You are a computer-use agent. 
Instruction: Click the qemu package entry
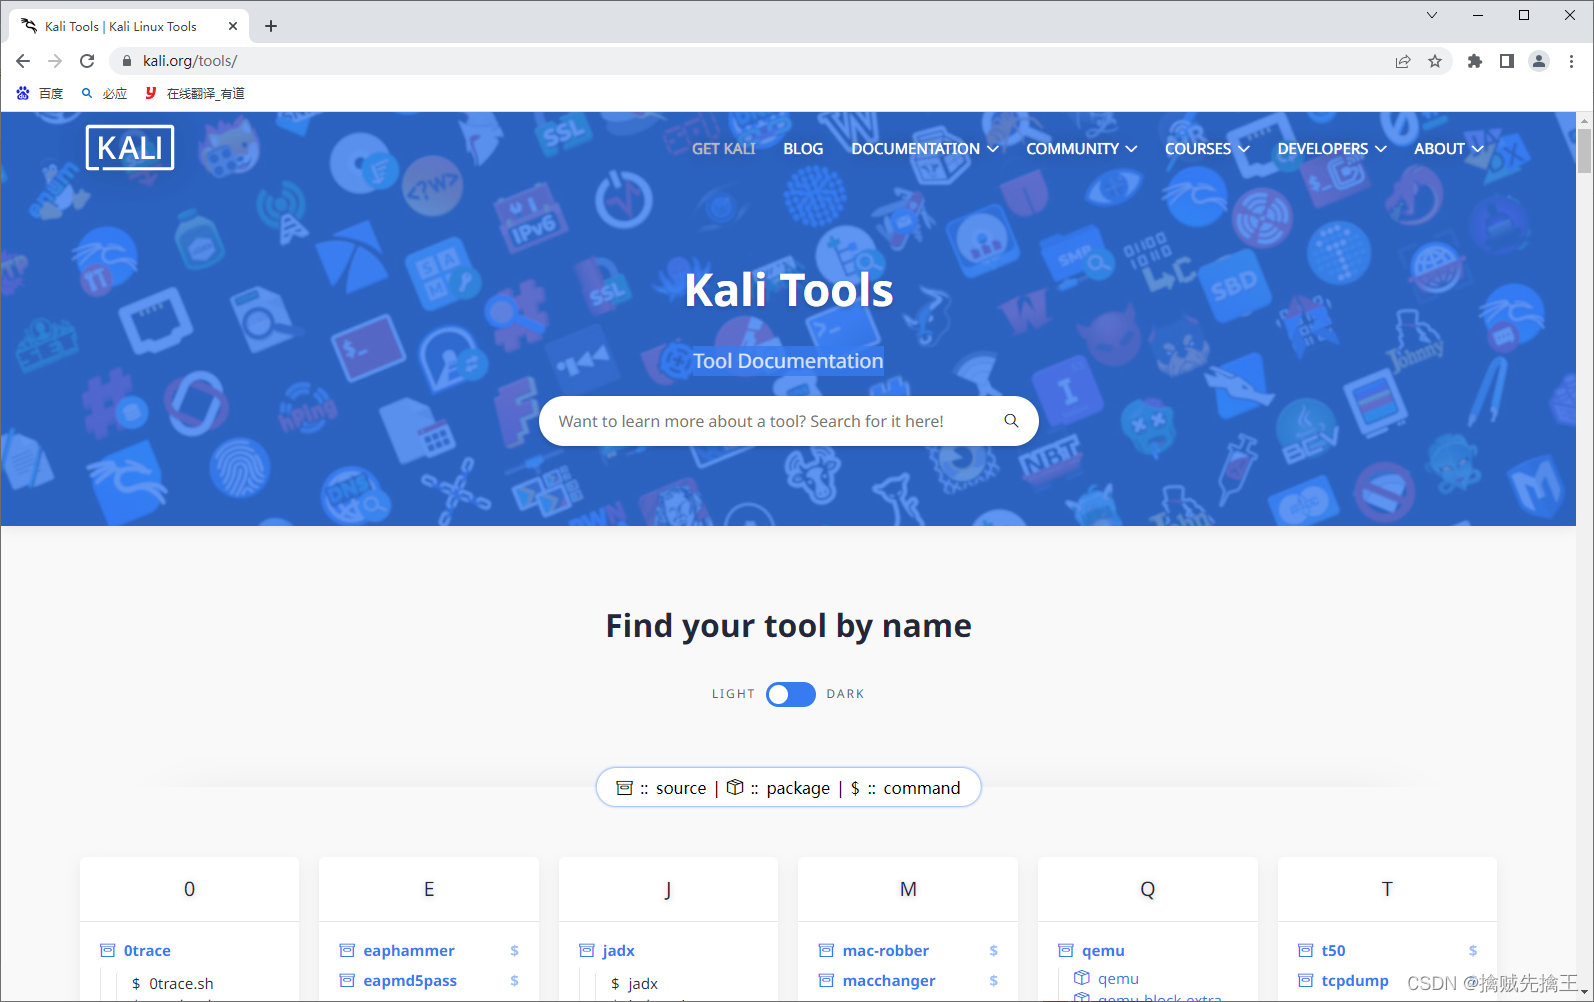1118,978
